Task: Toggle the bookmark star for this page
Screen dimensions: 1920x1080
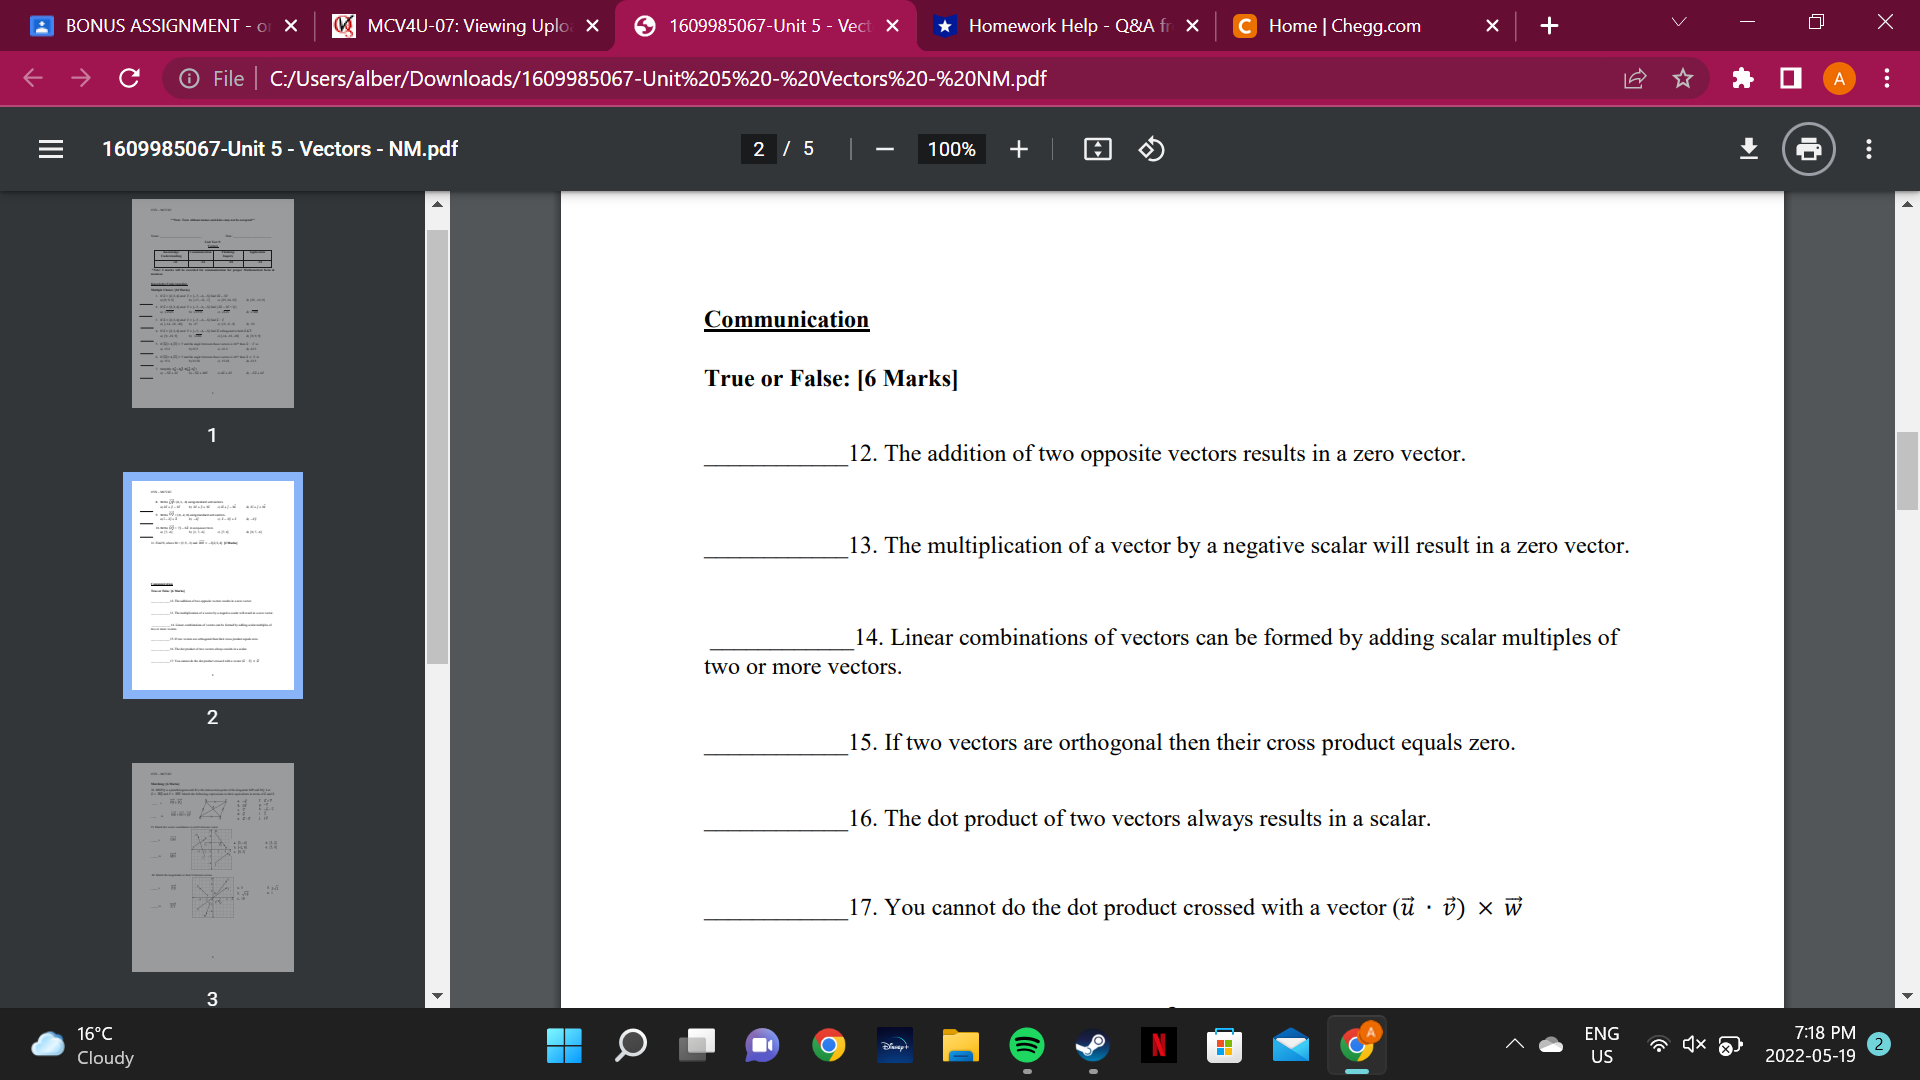Action: tap(1683, 78)
